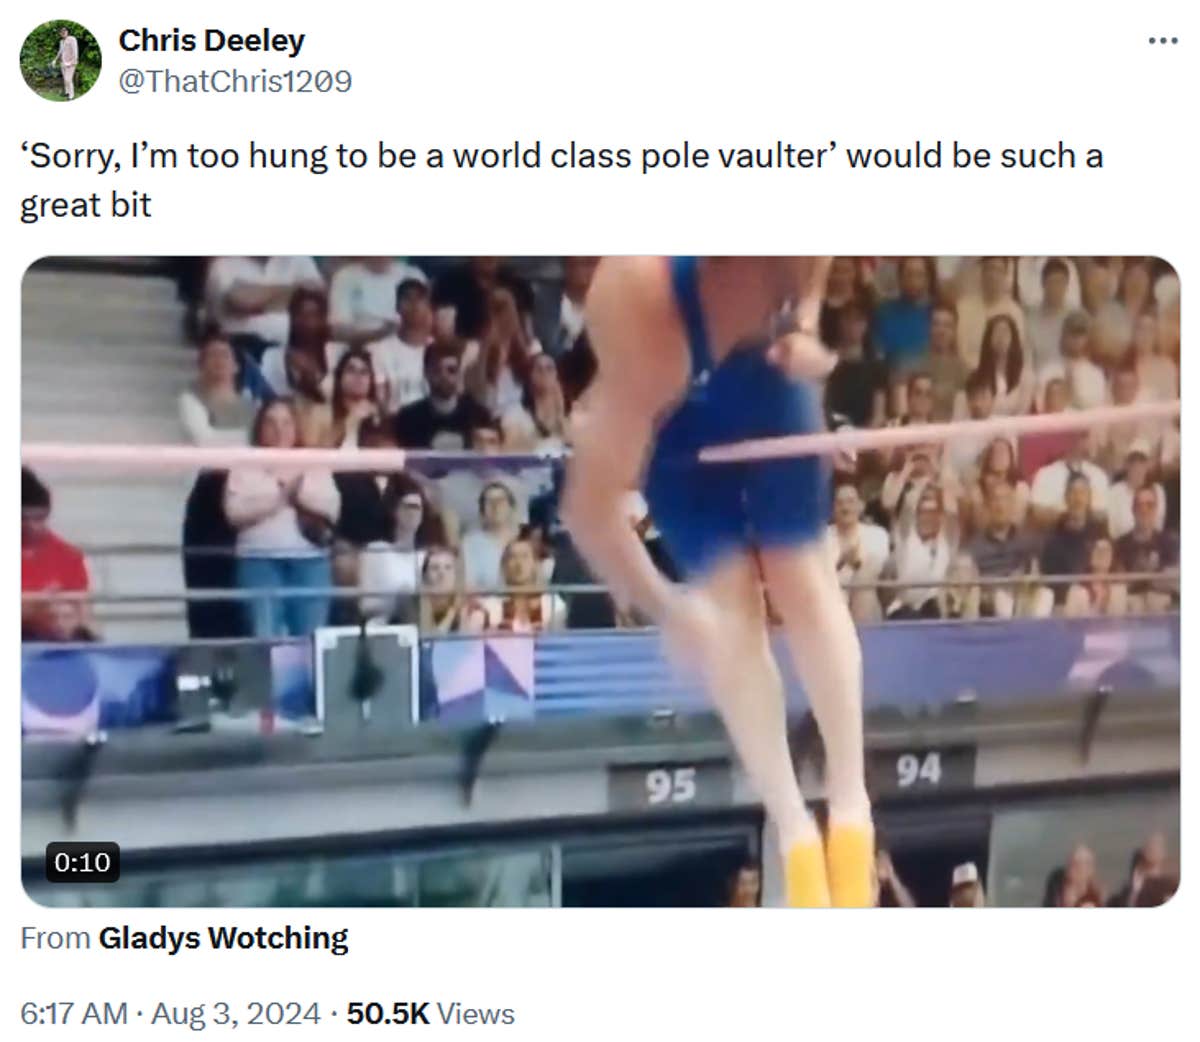The height and width of the screenshot is (1042, 1200).
Task: Click the bold Gladys Wotching attribution text
Action: pyautogui.click(x=224, y=937)
